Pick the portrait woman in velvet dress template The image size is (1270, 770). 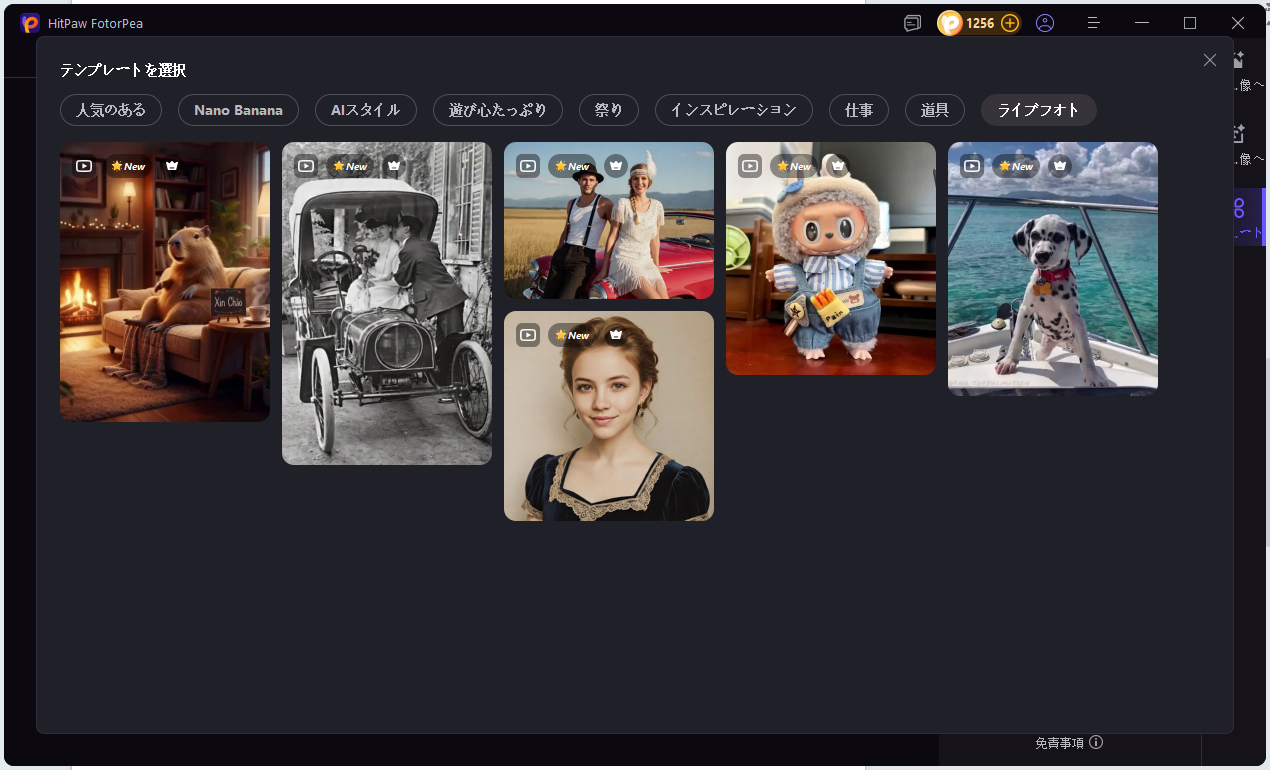click(x=608, y=430)
